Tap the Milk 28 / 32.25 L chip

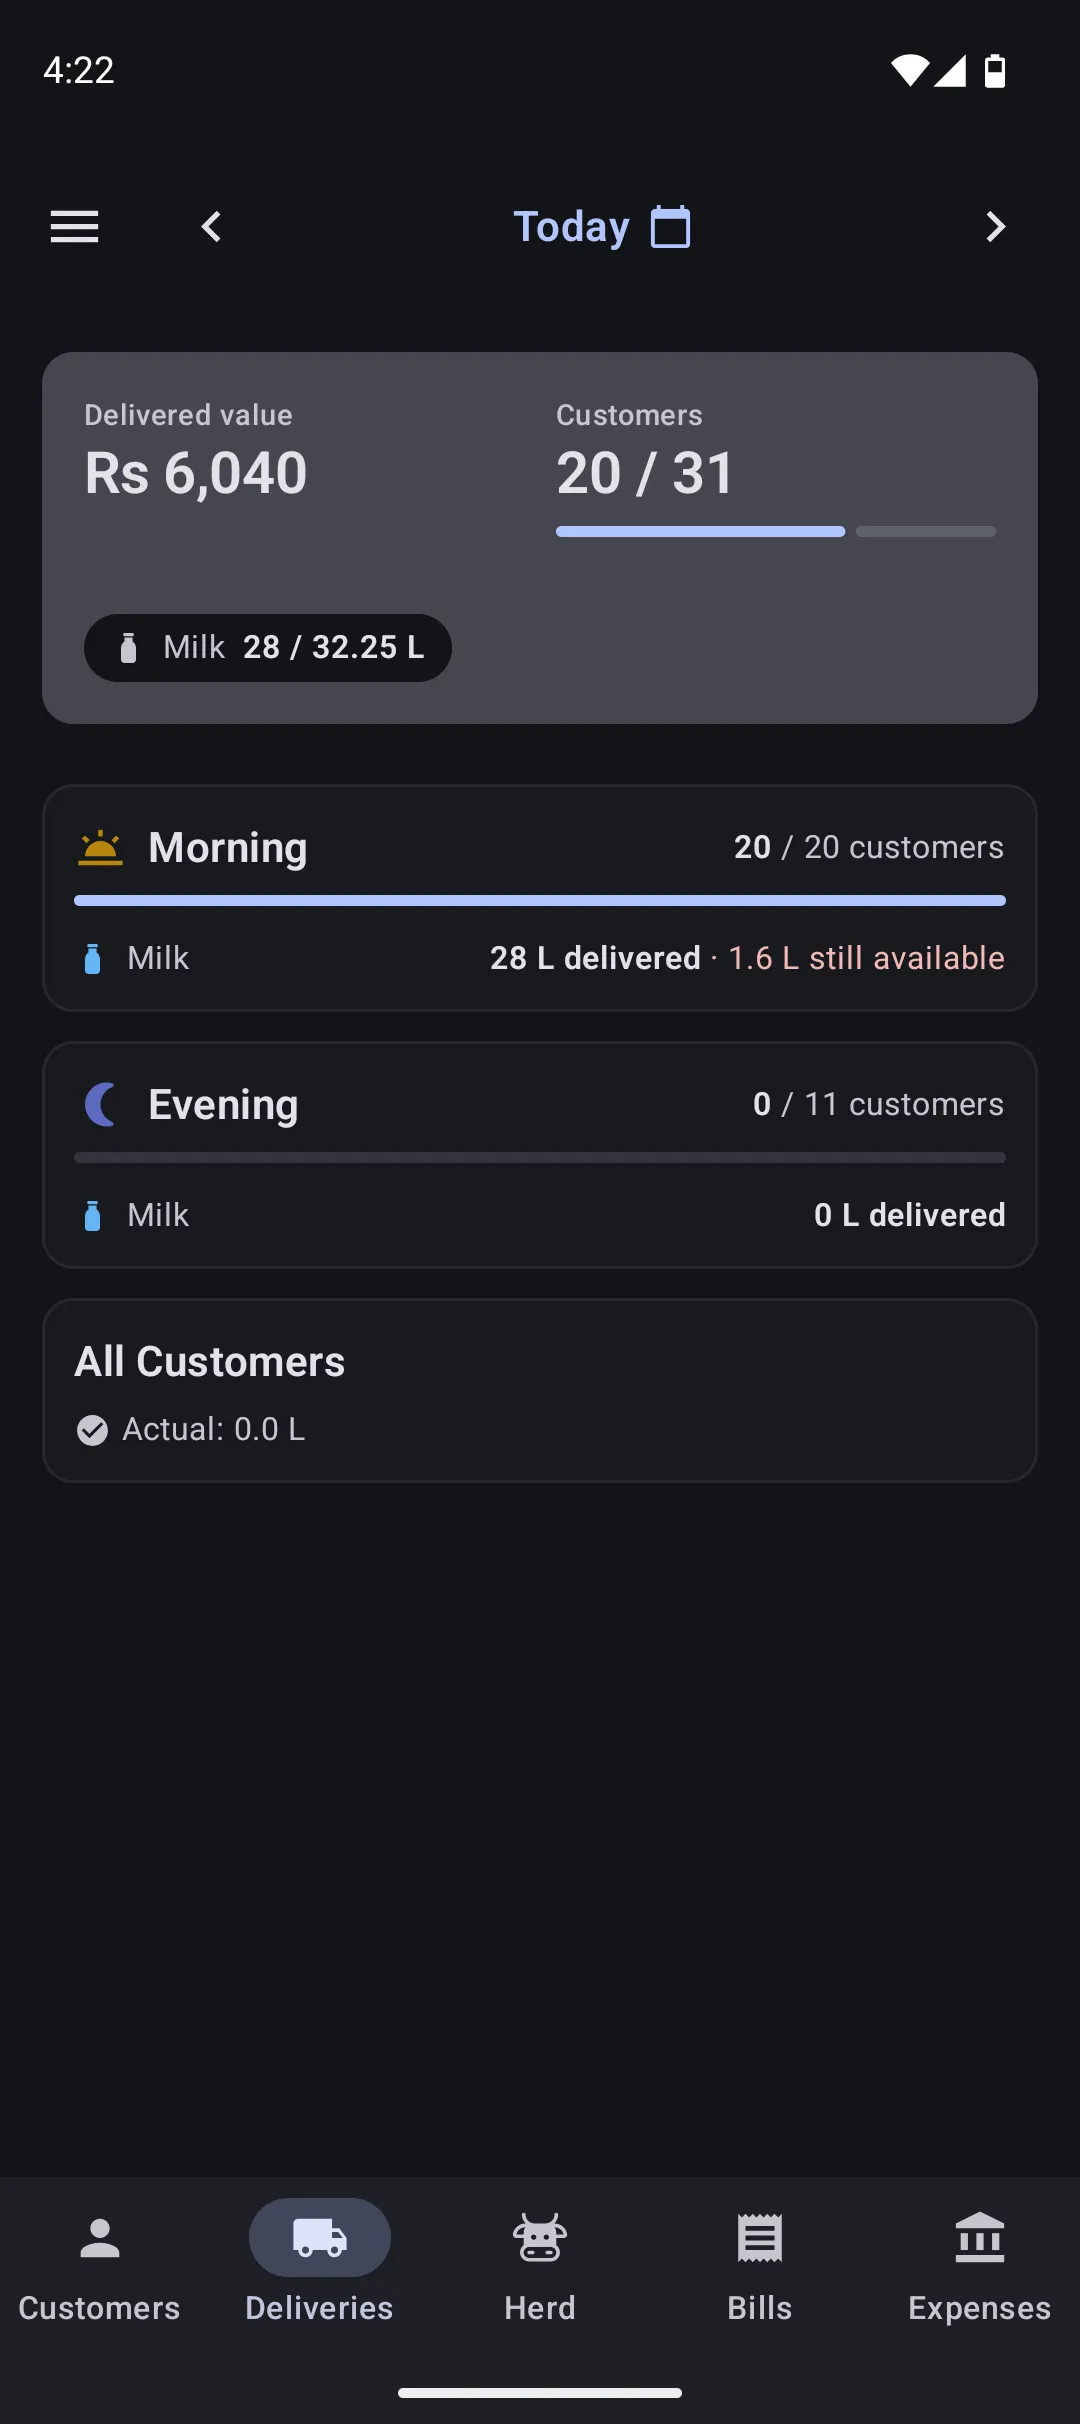(x=268, y=648)
